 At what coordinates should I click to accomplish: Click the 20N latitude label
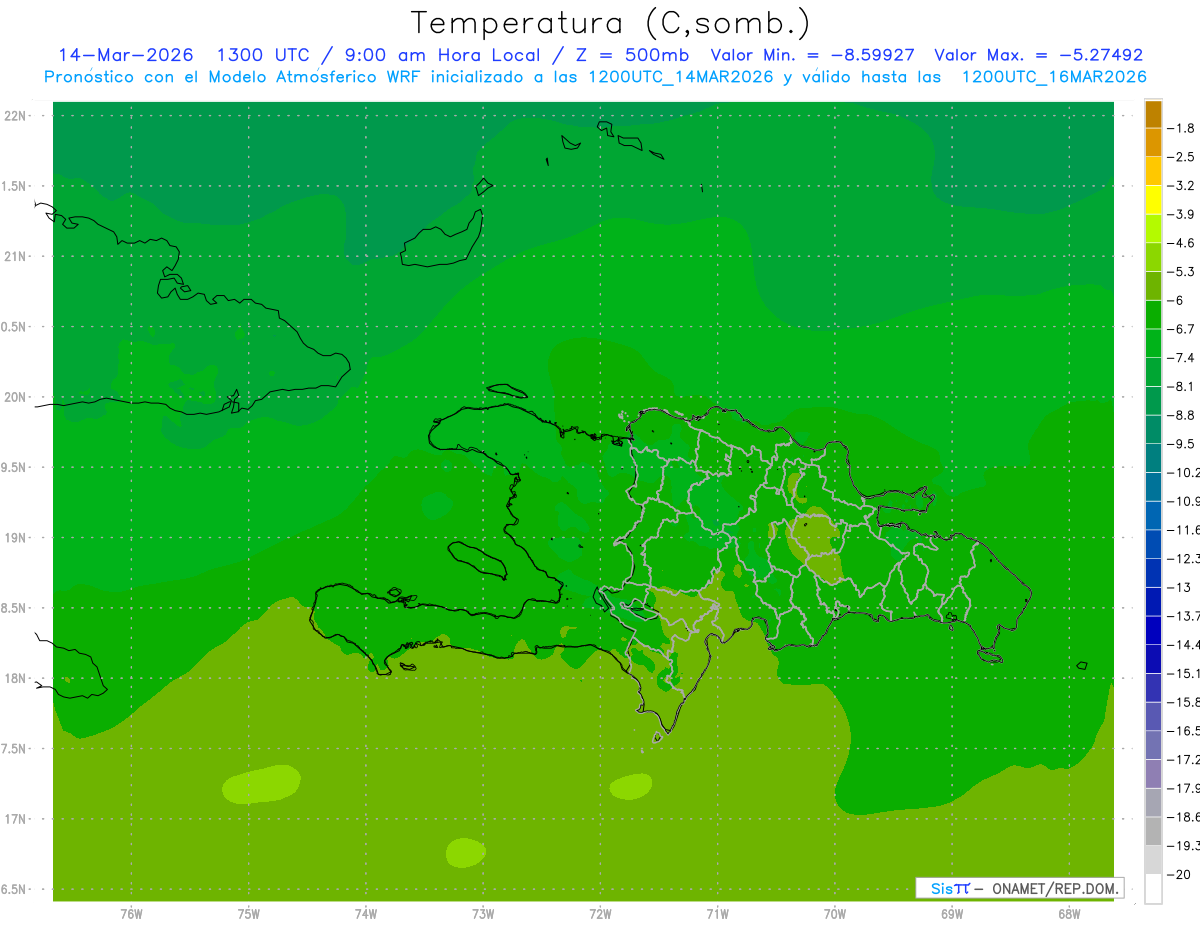click(15, 397)
